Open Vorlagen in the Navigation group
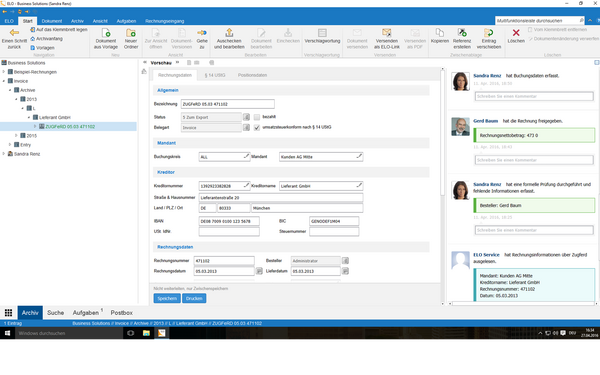The width and height of the screenshot is (600, 375). coord(42,48)
